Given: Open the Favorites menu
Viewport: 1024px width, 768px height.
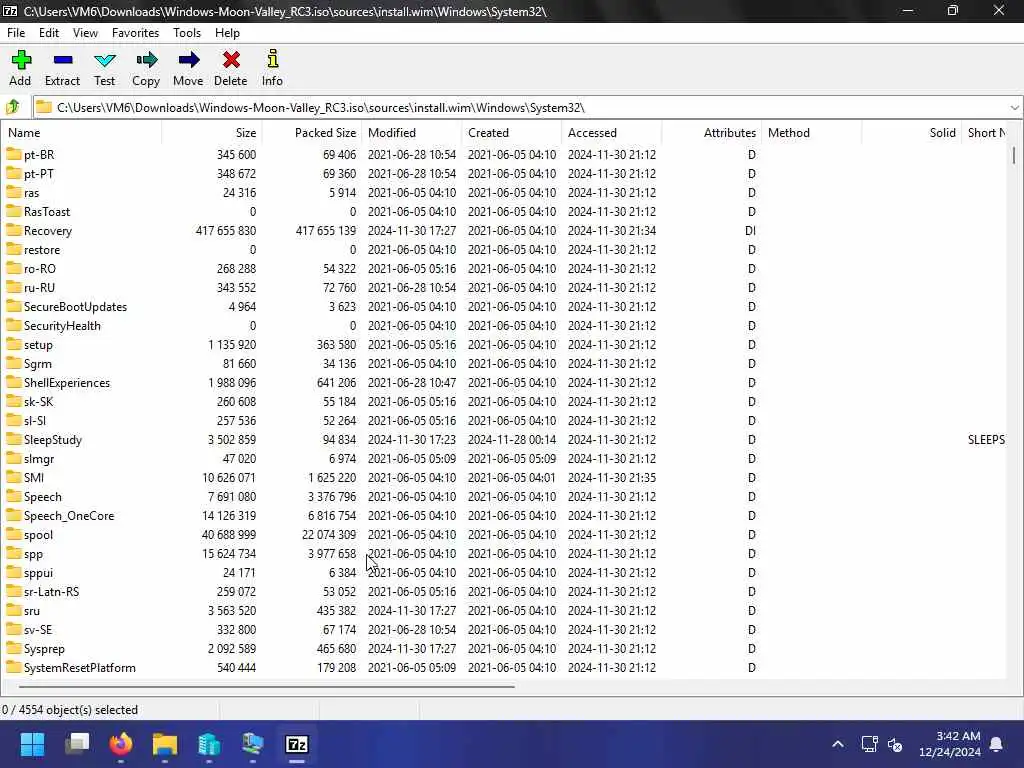Looking at the screenshot, I should click(x=135, y=33).
